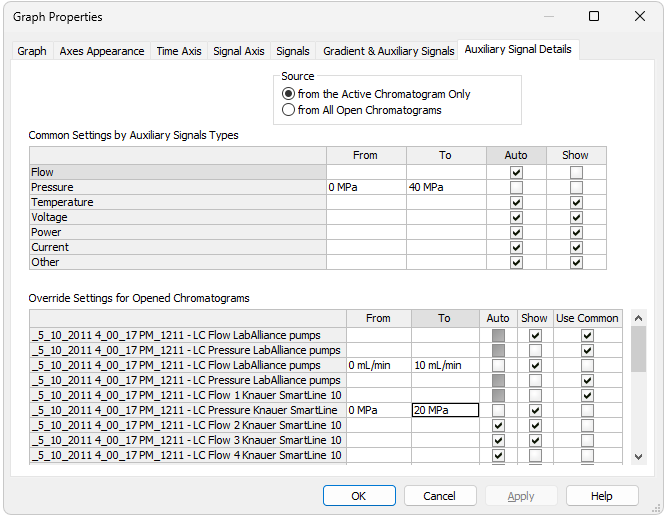This screenshot has height=517, width=667.
Task: Toggle Show for the Temperature row
Action: point(576,203)
